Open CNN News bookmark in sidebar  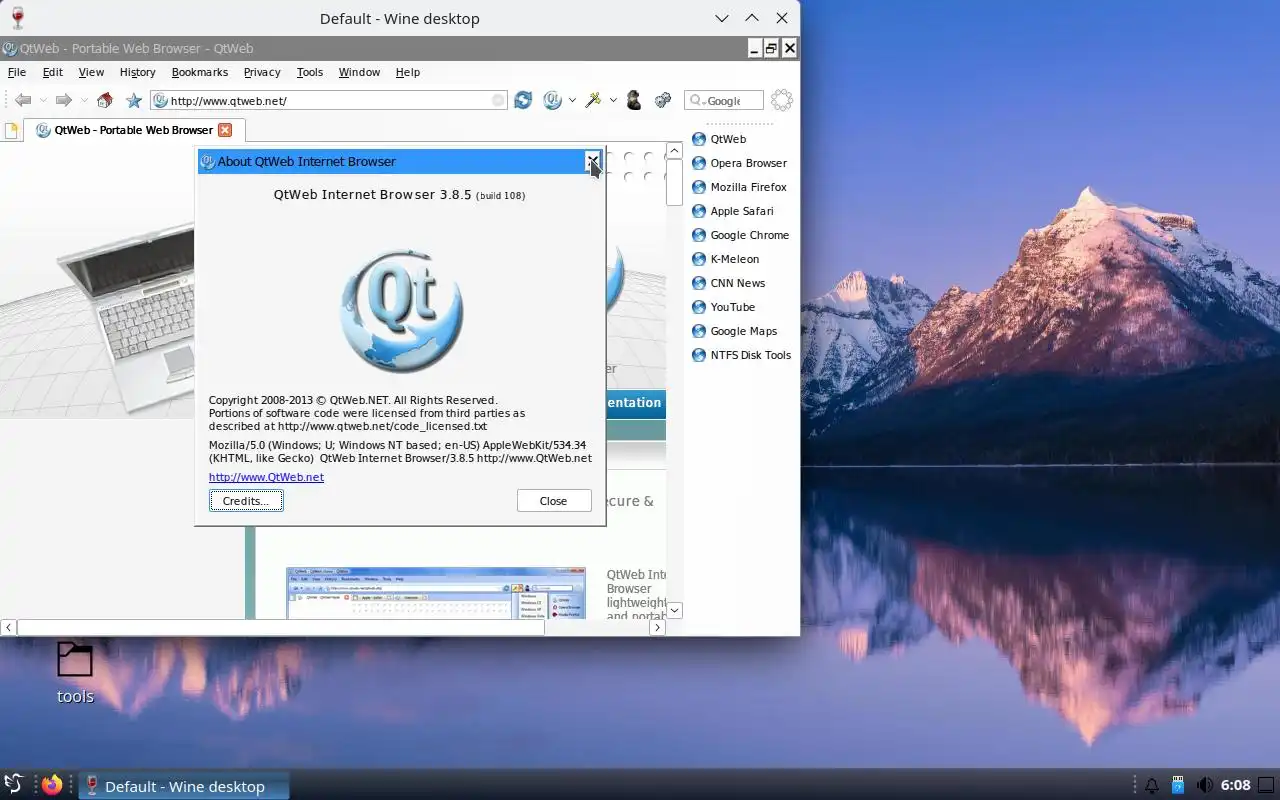pyautogui.click(x=728, y=283)
